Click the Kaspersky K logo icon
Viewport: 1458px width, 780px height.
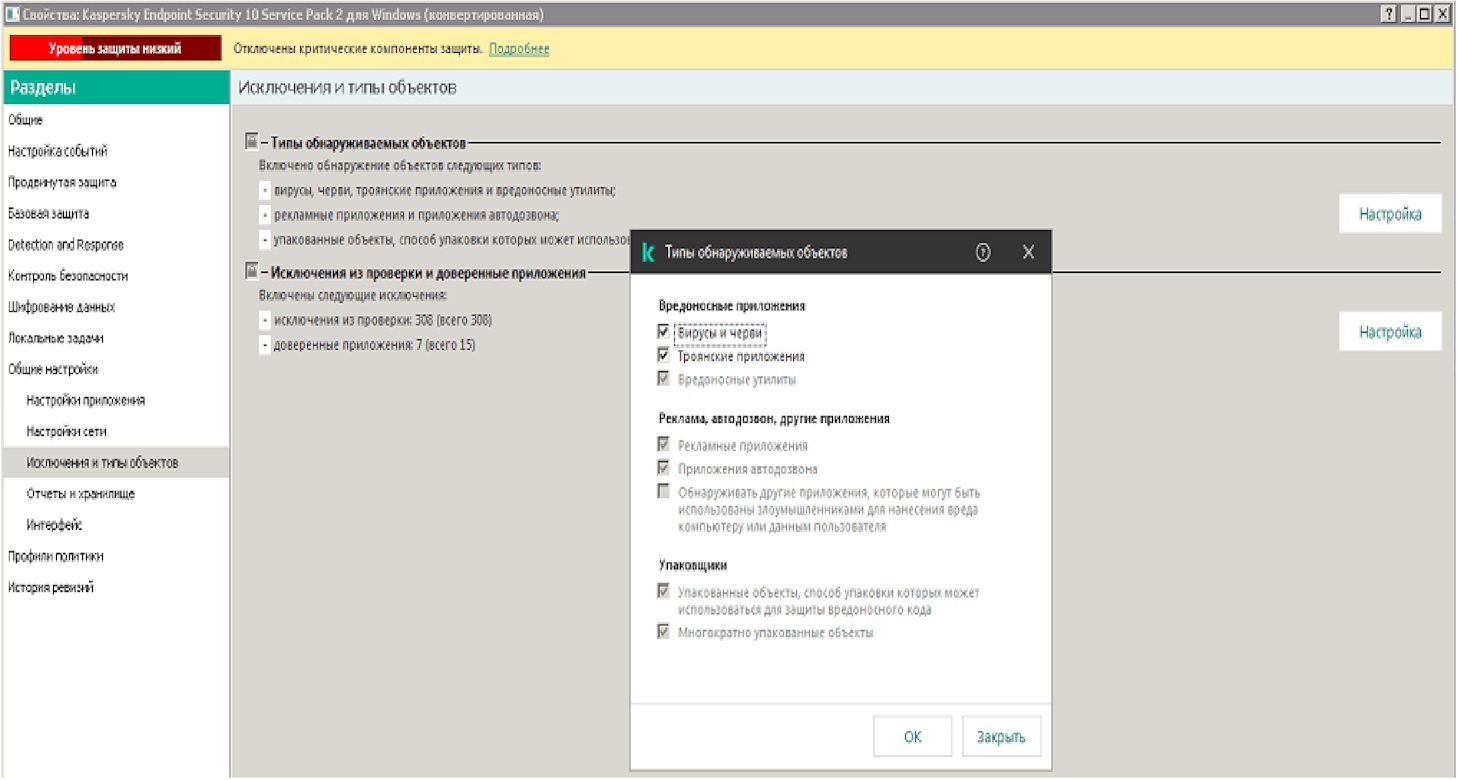[x=648, y=253]
